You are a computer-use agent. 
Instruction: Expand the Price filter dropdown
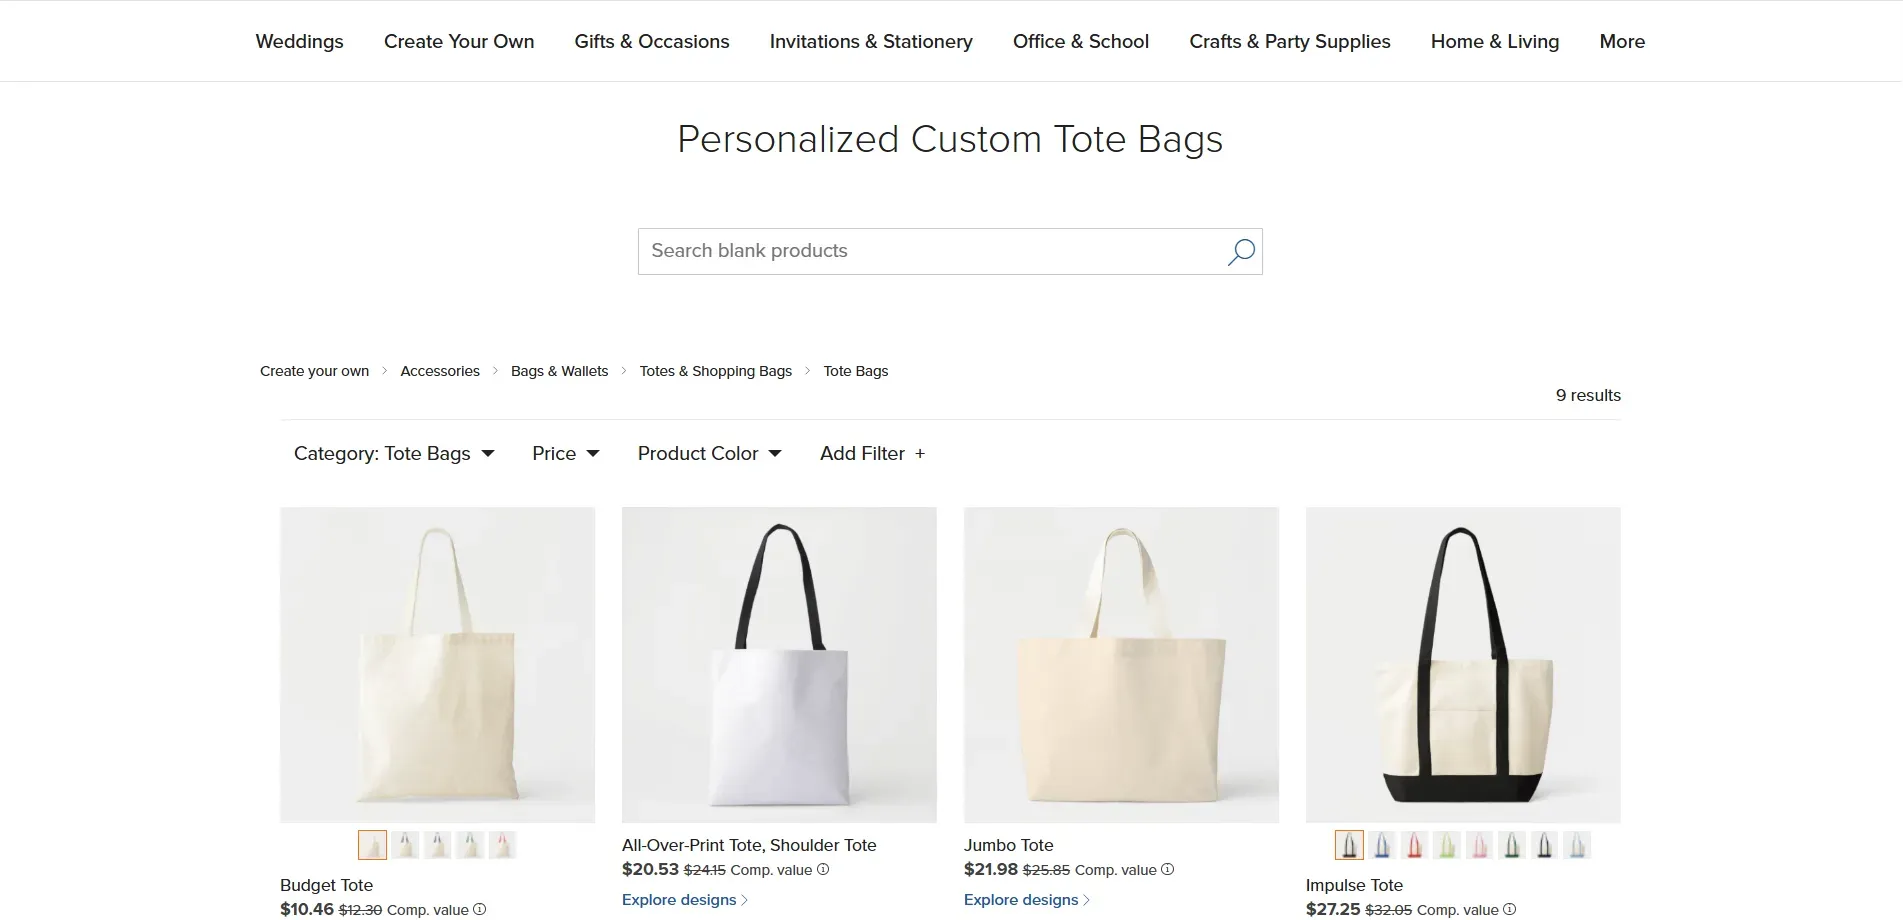click(565, 453)
